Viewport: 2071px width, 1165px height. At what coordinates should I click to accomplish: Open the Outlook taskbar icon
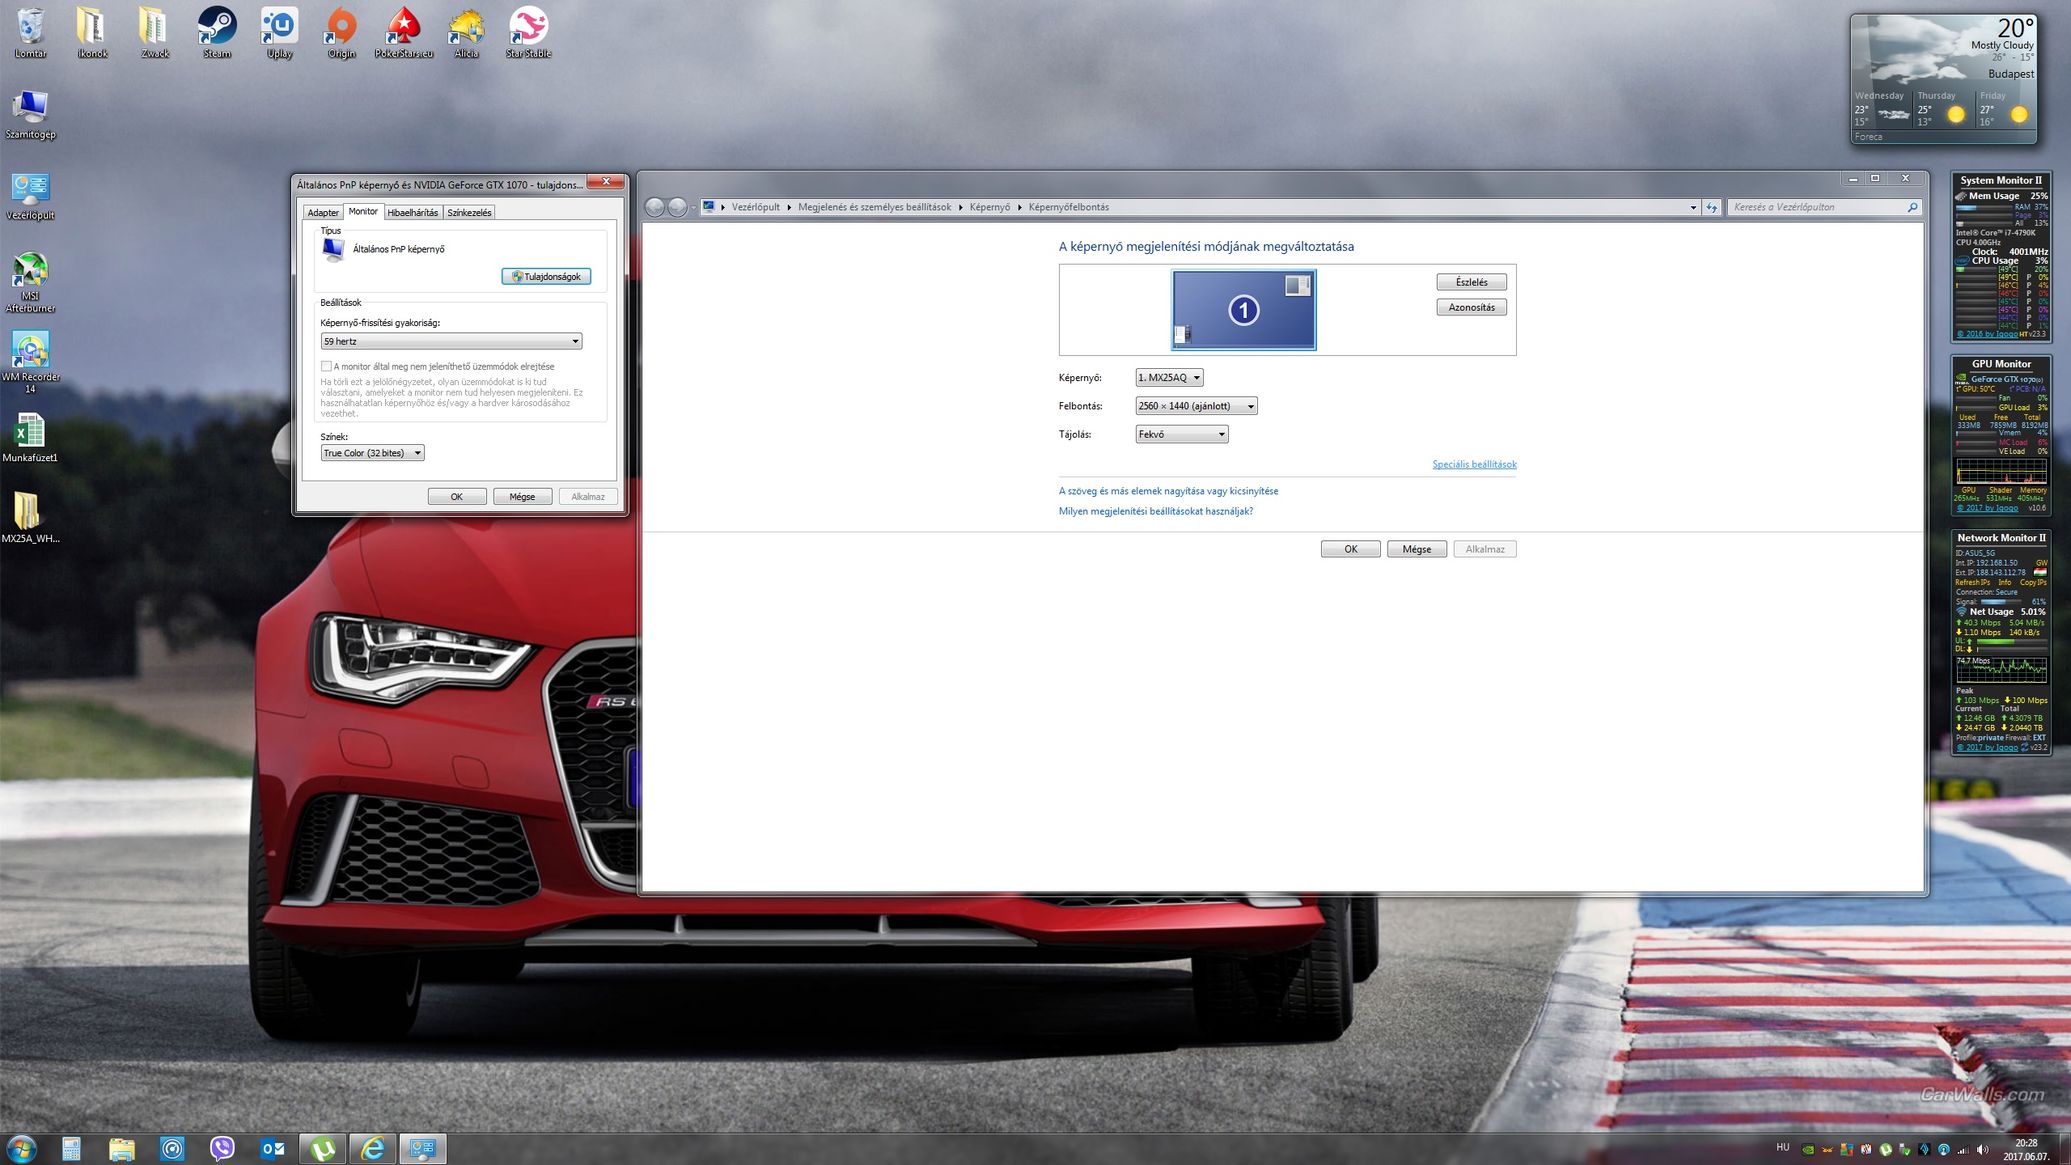click(272, 1149)
